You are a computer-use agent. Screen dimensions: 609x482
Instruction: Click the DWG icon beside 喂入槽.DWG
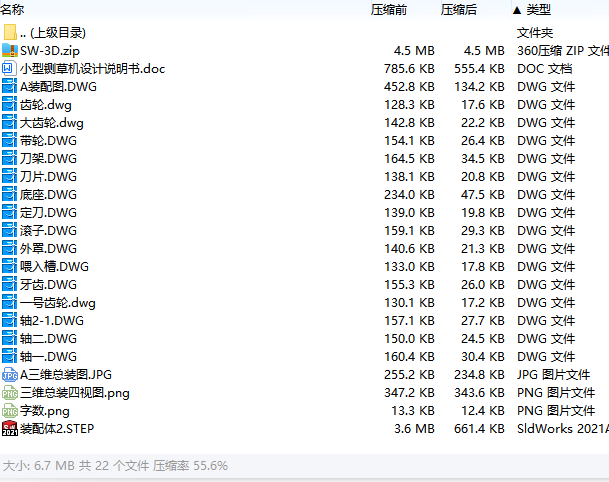[x=10, y=266]
